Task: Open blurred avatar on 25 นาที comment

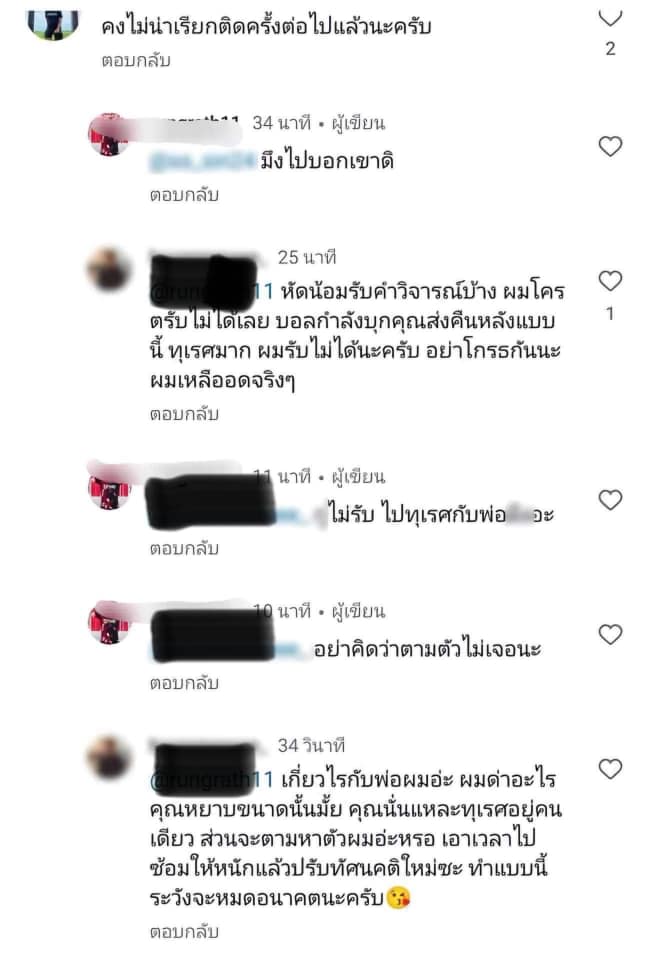Action: pyautogui.click(x=110, y=269)
